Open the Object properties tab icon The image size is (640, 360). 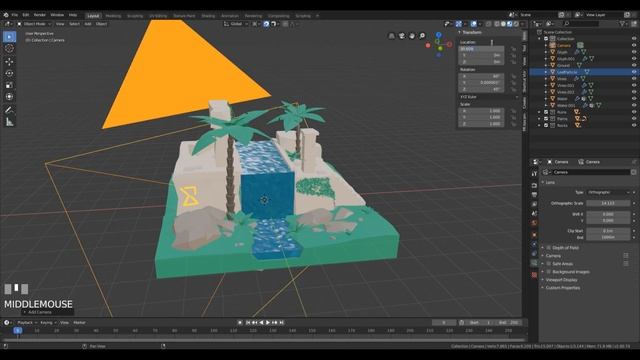pyautogui.click(x=534, y=235)
